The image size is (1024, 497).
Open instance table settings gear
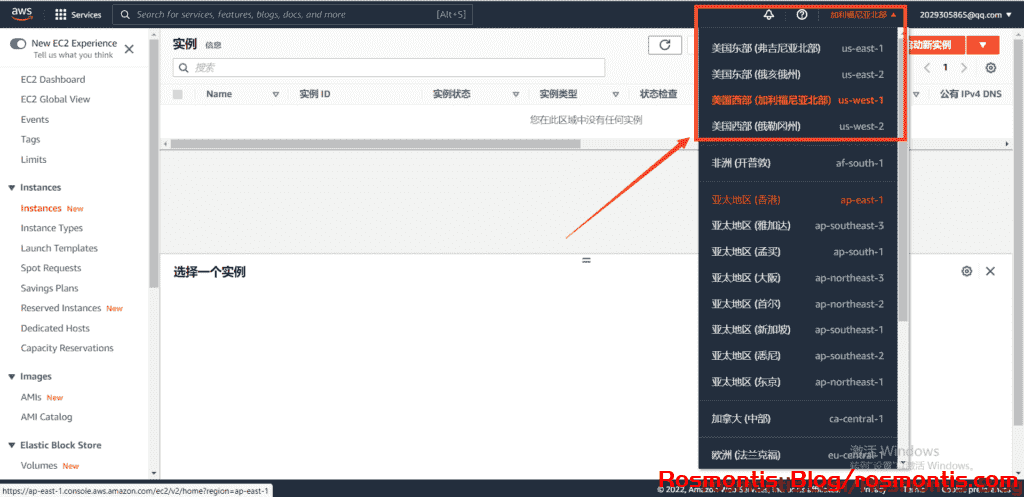(991, 68)
